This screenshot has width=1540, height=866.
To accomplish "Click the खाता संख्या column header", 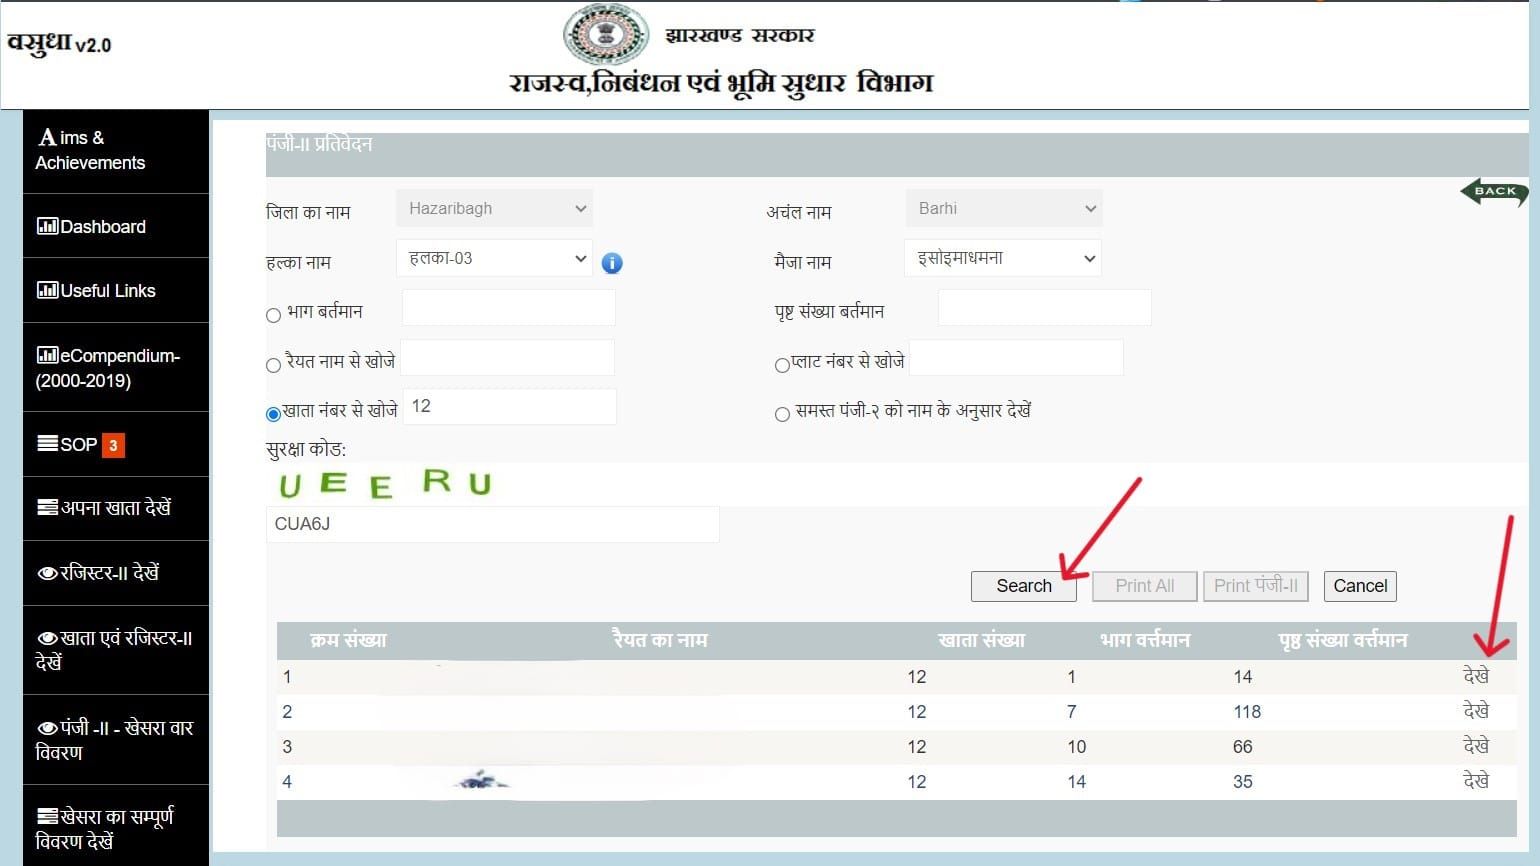I will pos(981,640).
